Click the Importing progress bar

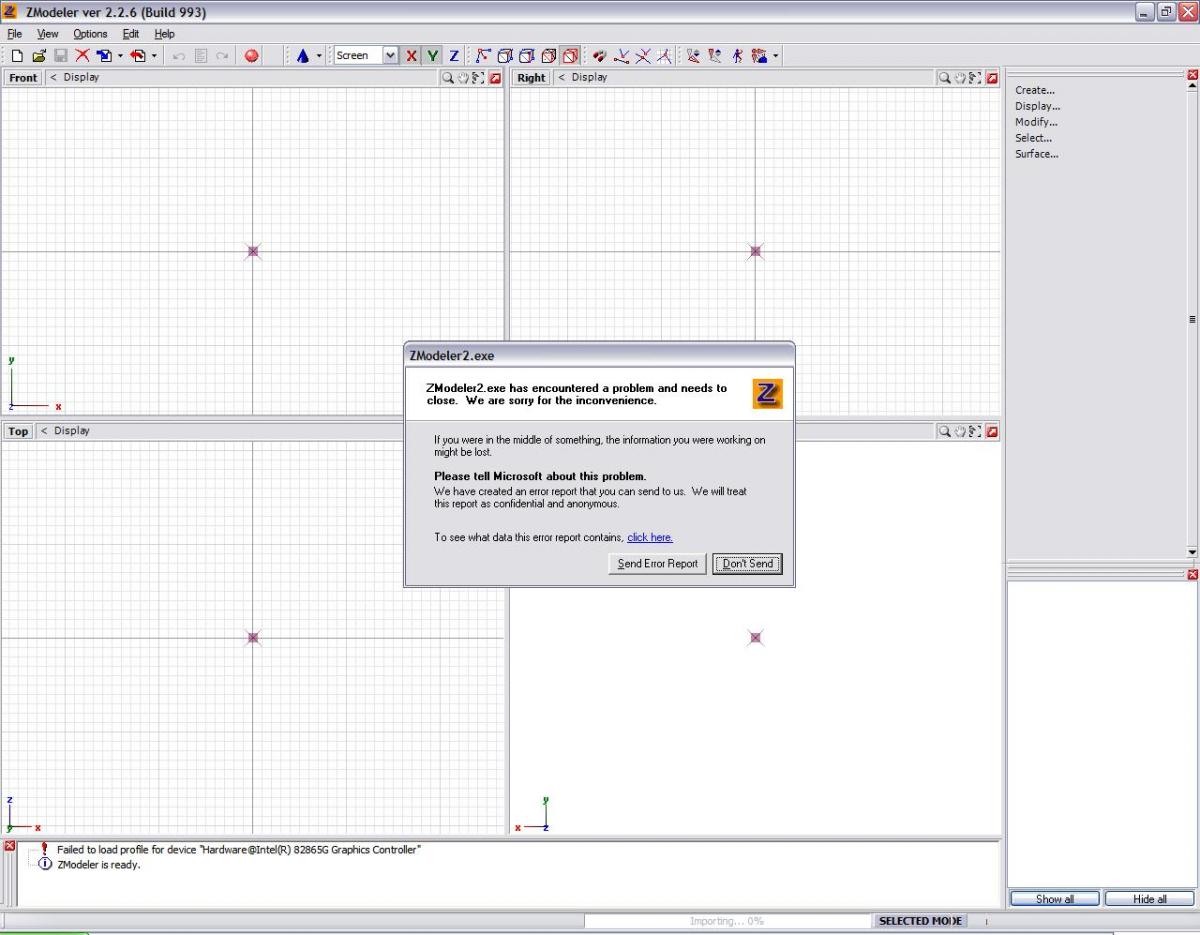pos(727,921)
